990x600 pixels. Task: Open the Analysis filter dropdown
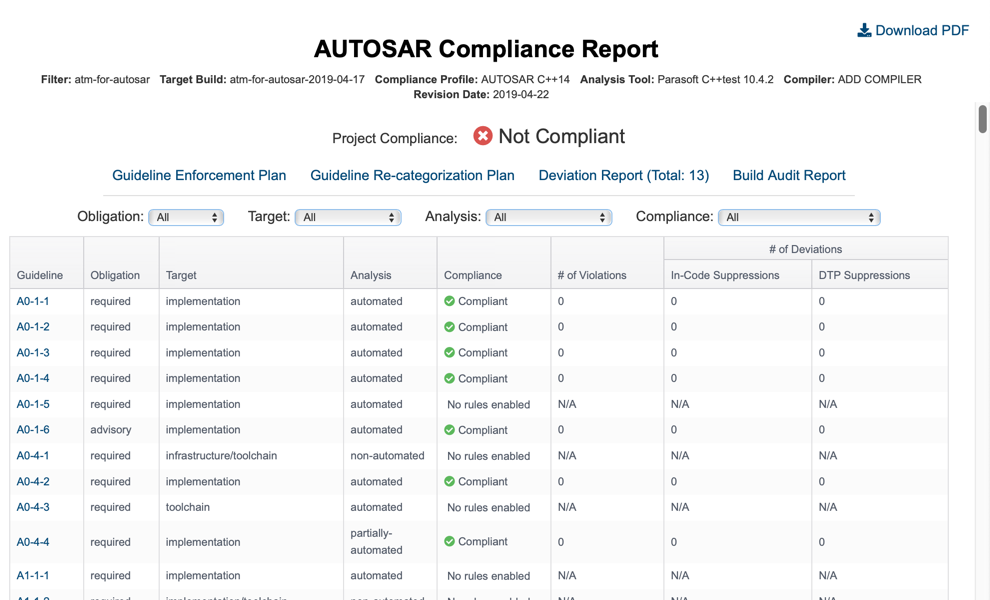tap(549, 217)
